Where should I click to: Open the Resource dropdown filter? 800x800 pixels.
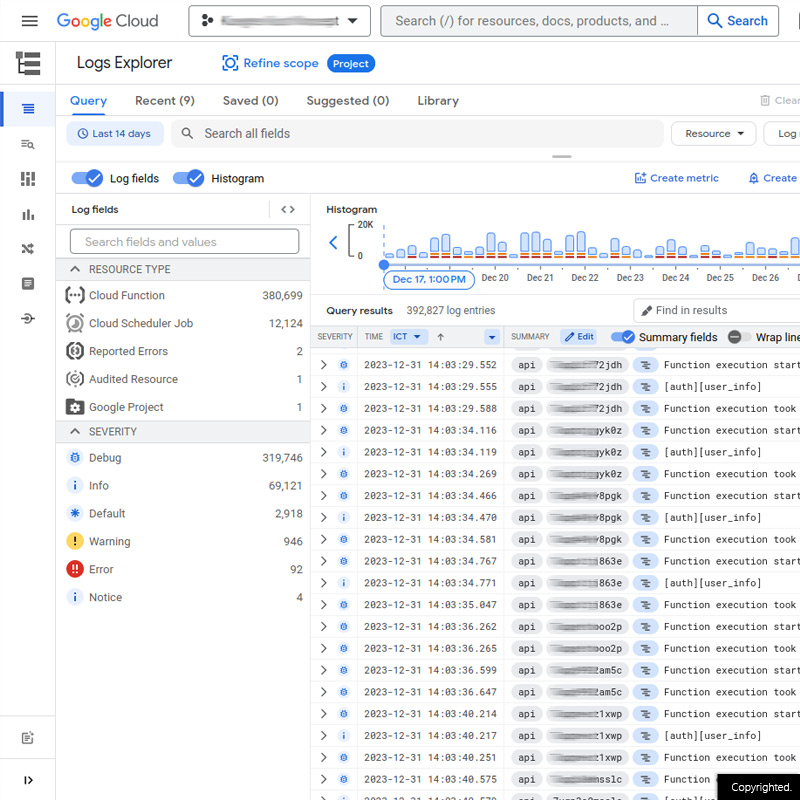tap(714, 134)
